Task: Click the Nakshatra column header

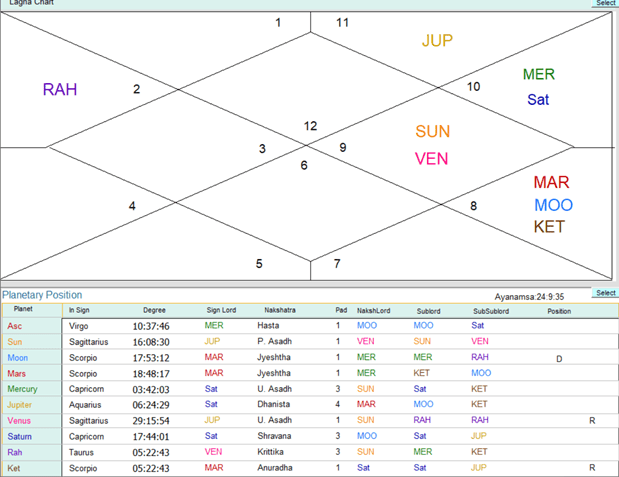Action: (x=280, y=310)
